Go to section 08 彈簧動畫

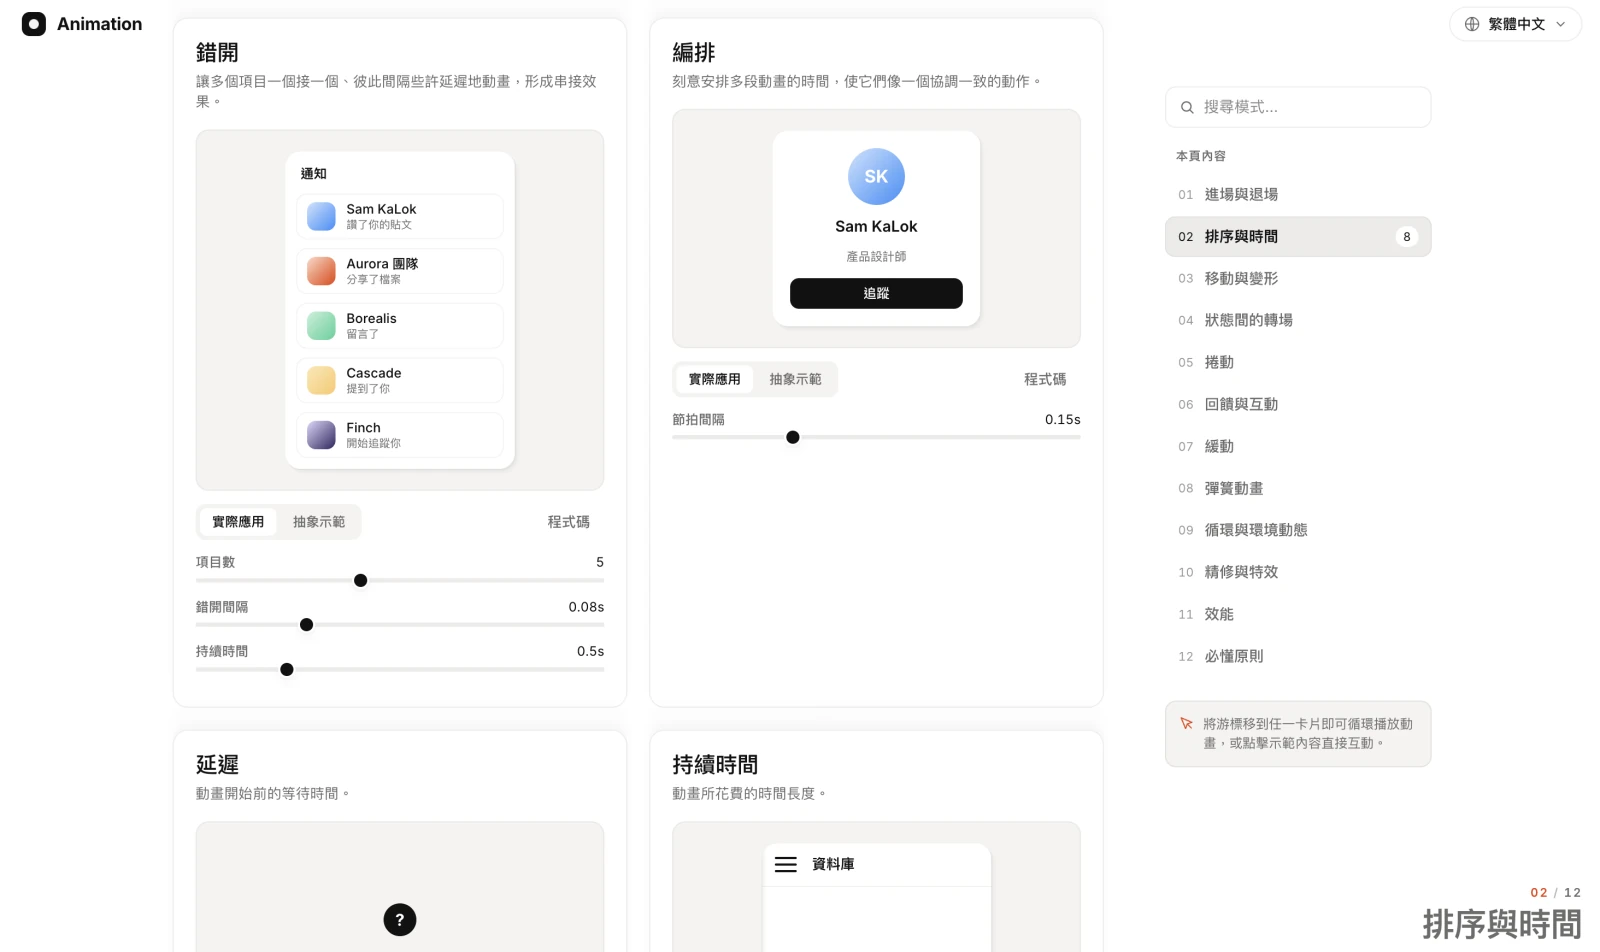pos(1298,489)
